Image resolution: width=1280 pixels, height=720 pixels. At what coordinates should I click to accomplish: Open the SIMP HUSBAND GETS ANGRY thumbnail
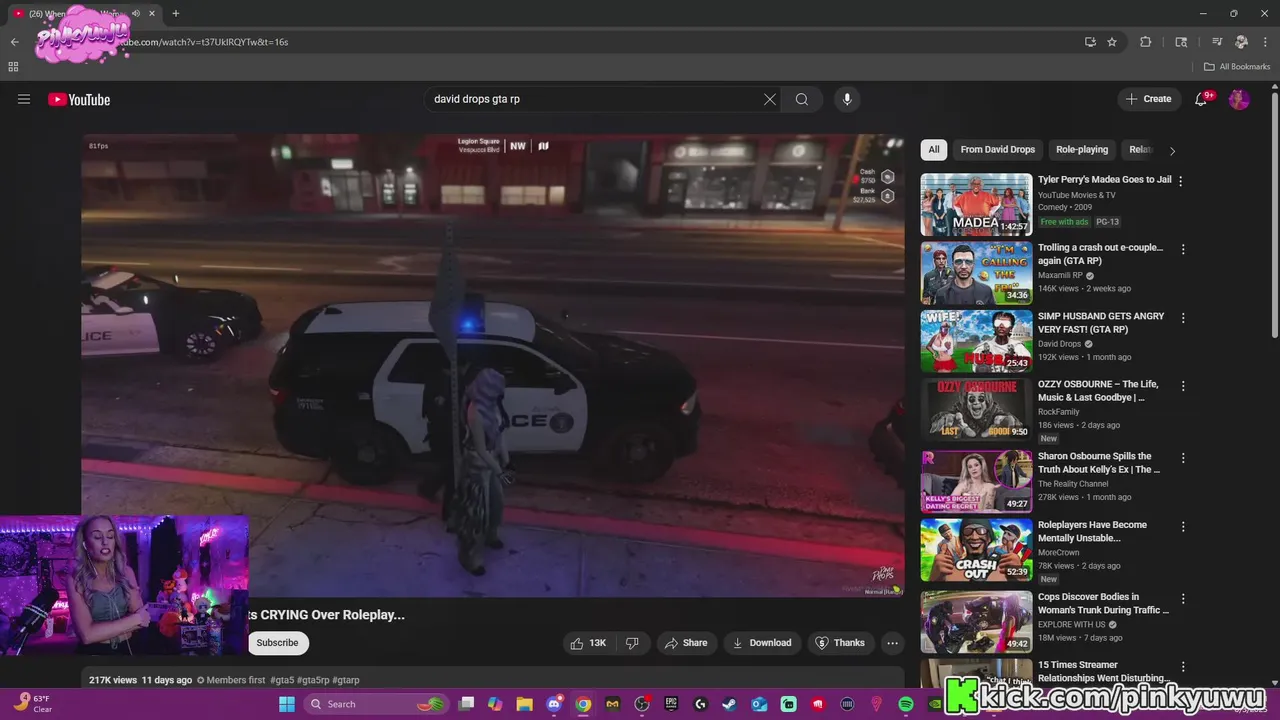click(x=976, y=341)
